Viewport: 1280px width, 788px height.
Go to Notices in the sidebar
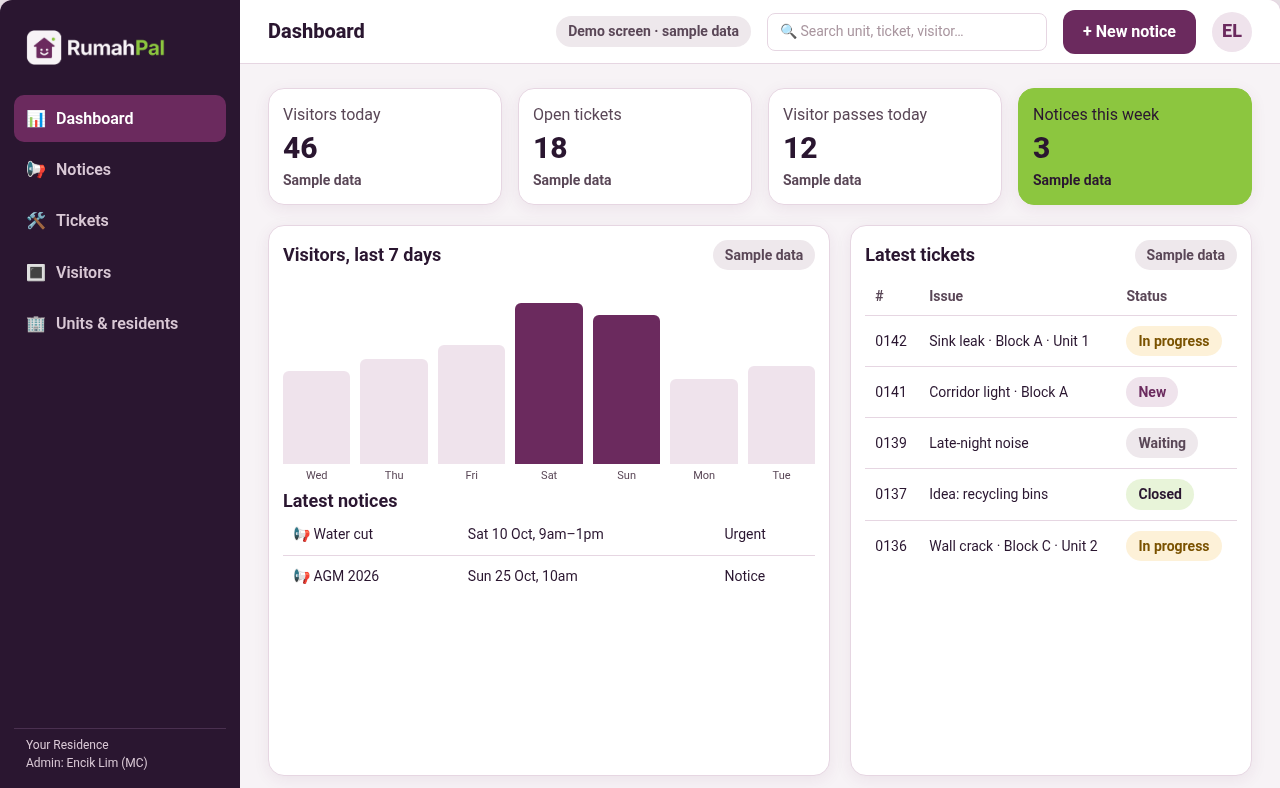coord(120,169)
